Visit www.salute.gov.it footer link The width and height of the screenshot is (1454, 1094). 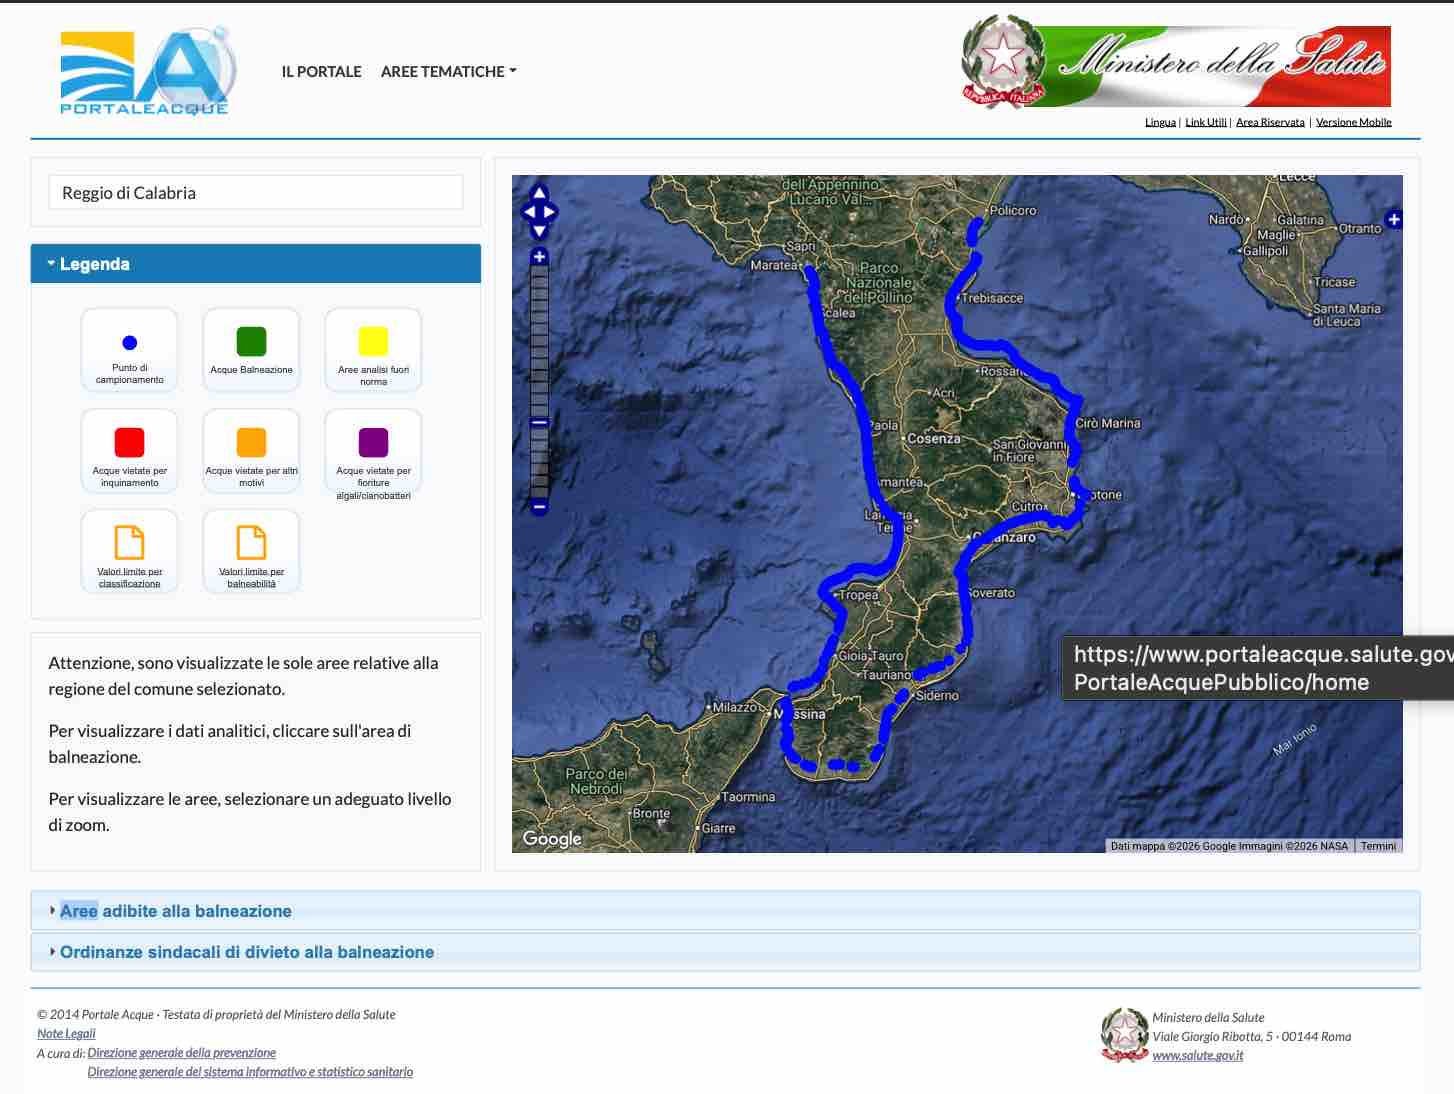tap(1197, 1055)
